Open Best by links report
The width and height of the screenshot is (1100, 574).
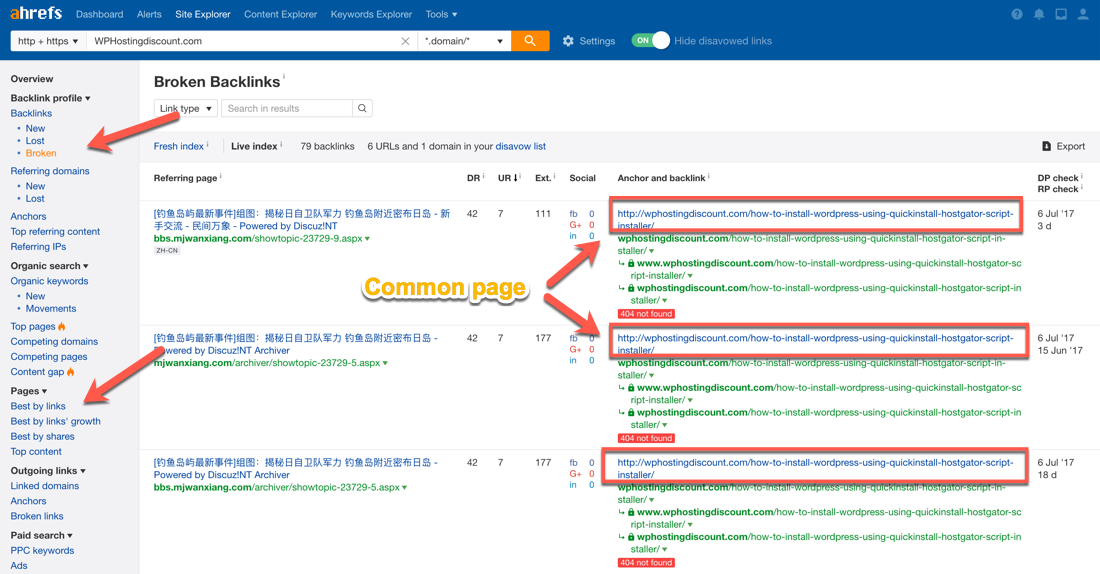coord(38,406)
